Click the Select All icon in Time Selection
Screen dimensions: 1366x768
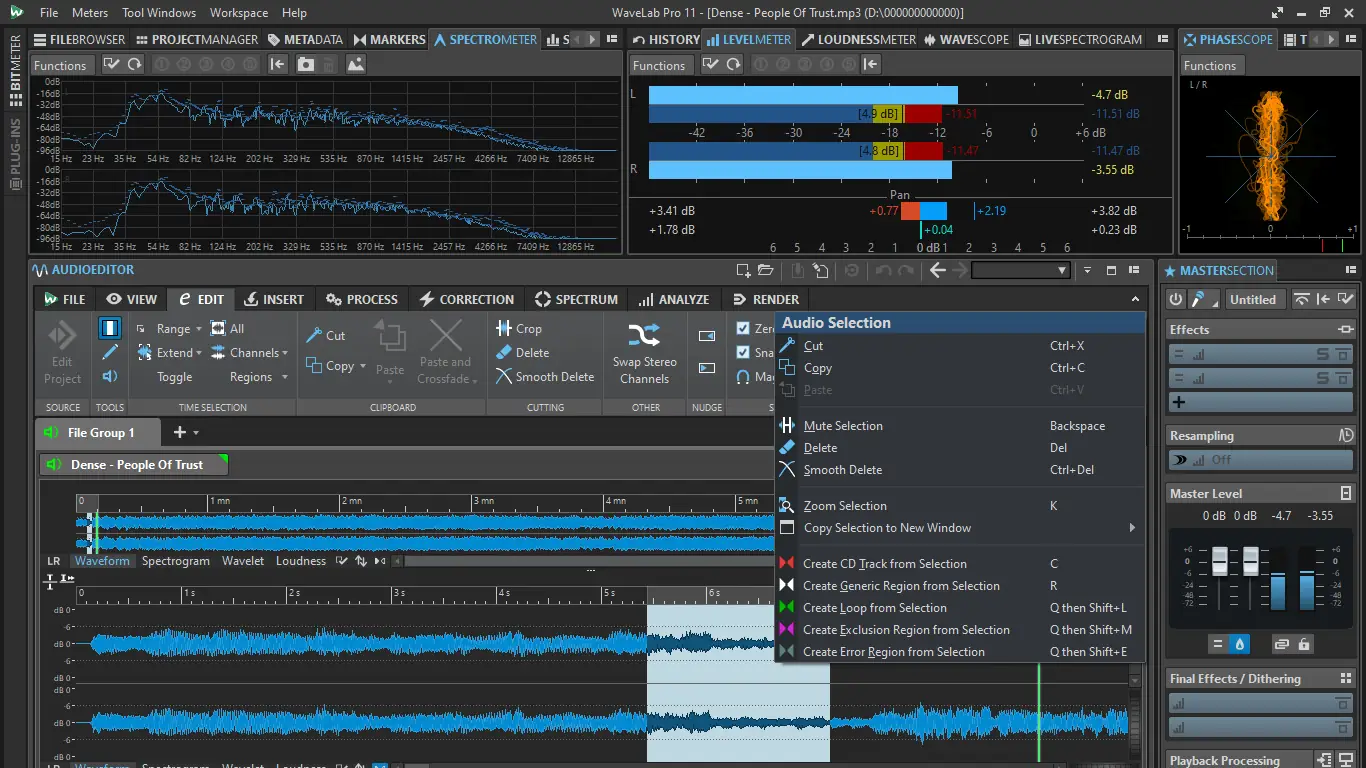point(219,328)
